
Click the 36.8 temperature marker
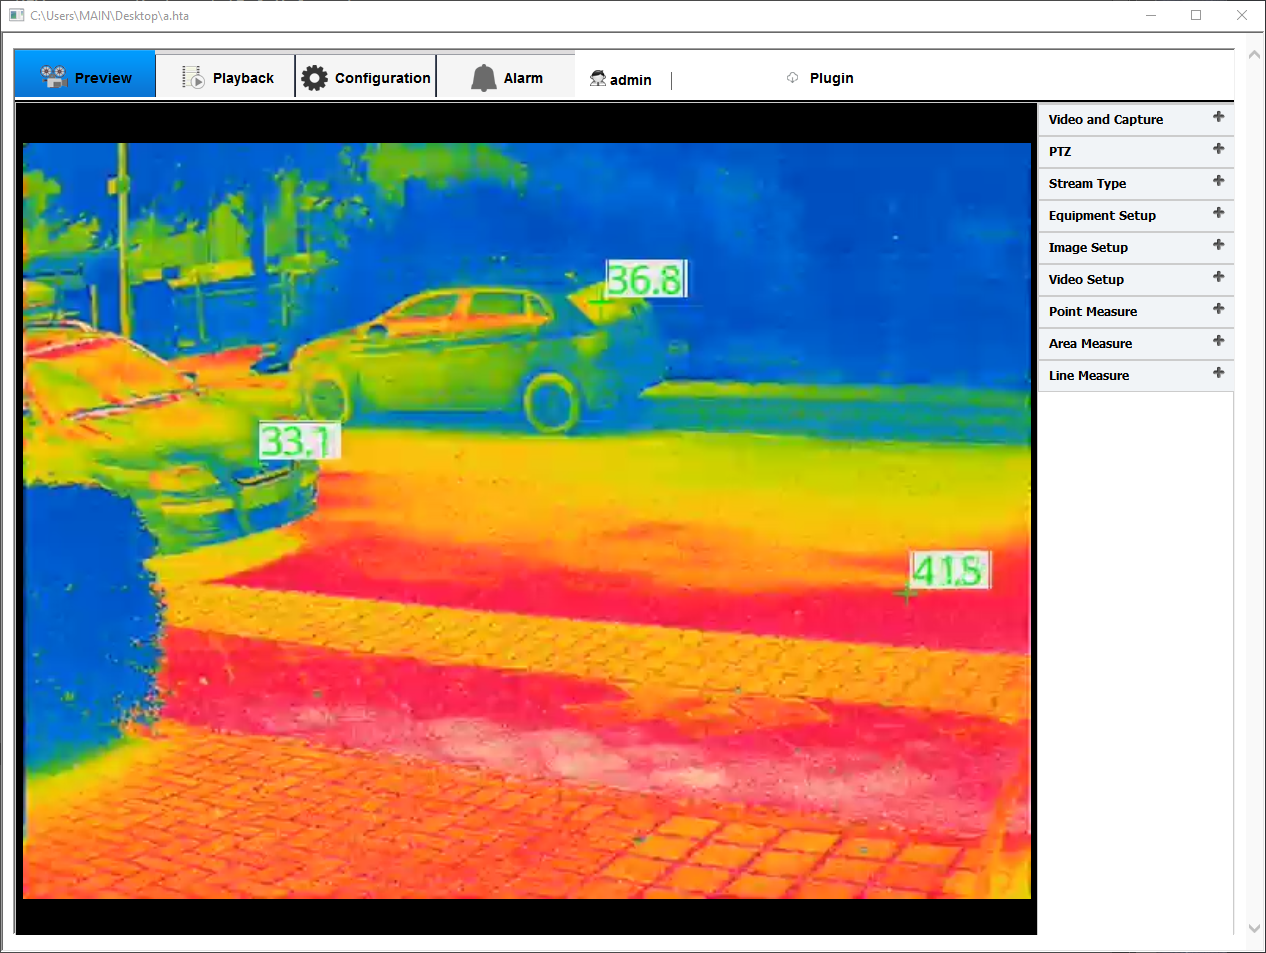click(x=646, y=279)
